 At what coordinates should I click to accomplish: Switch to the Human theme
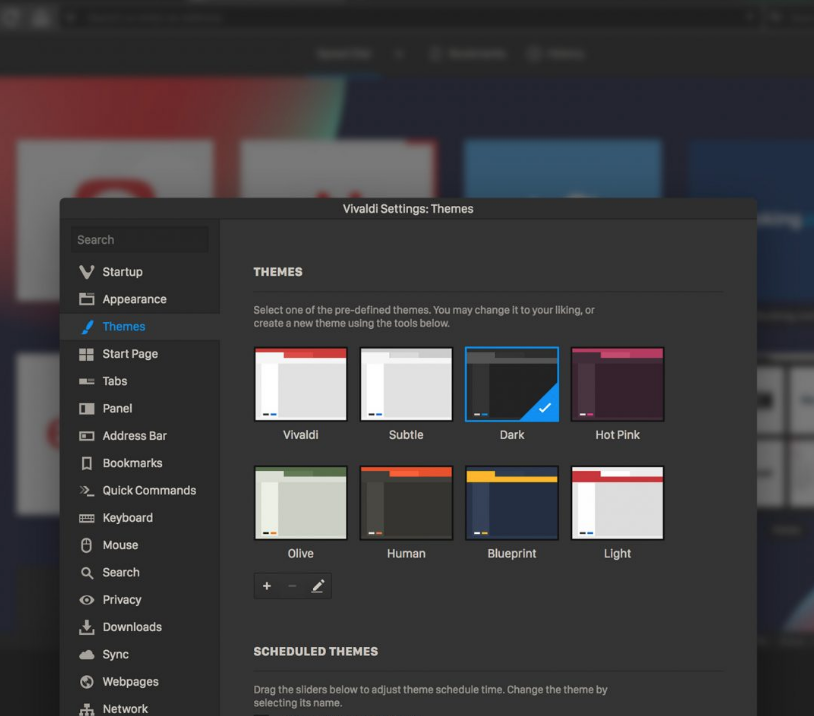click(x=406, y=503)
